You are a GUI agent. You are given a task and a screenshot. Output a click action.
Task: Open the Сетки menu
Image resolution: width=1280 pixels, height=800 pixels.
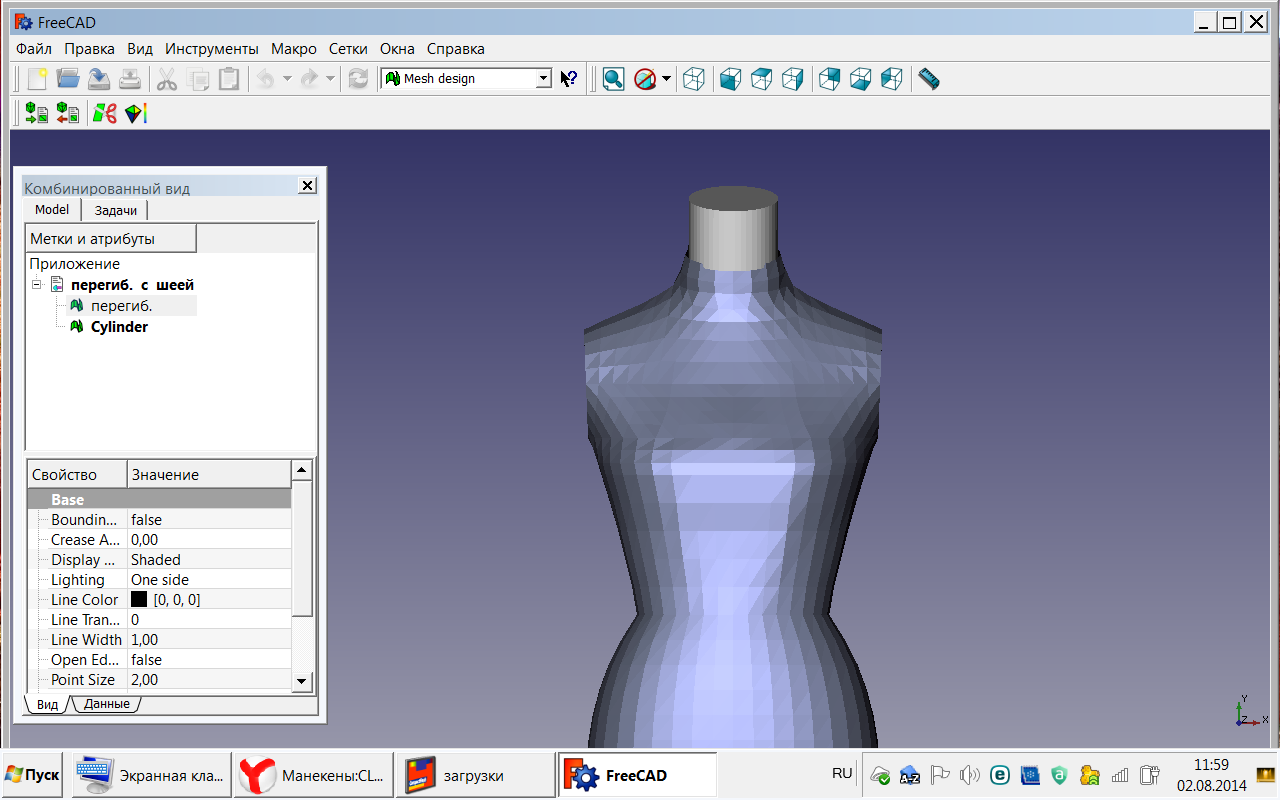(x=348, y=48)
